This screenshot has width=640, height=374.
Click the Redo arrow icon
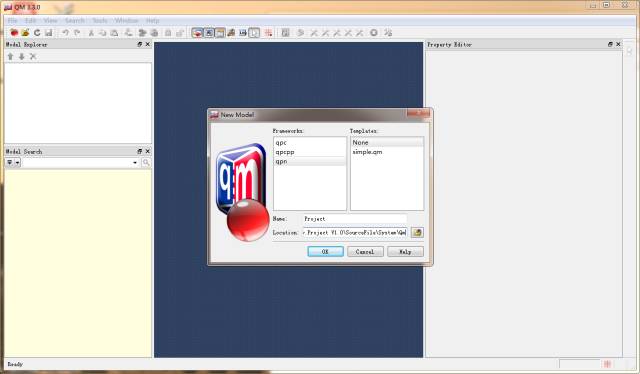point(77,33)
